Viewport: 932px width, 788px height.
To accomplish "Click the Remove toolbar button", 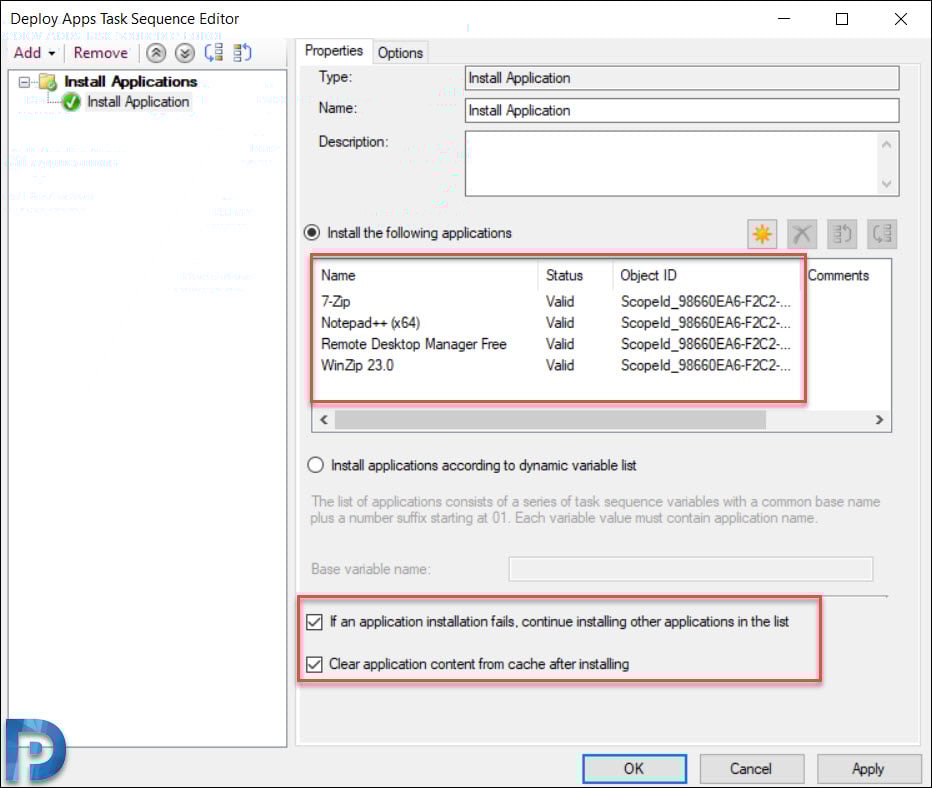I will point(100,53).
